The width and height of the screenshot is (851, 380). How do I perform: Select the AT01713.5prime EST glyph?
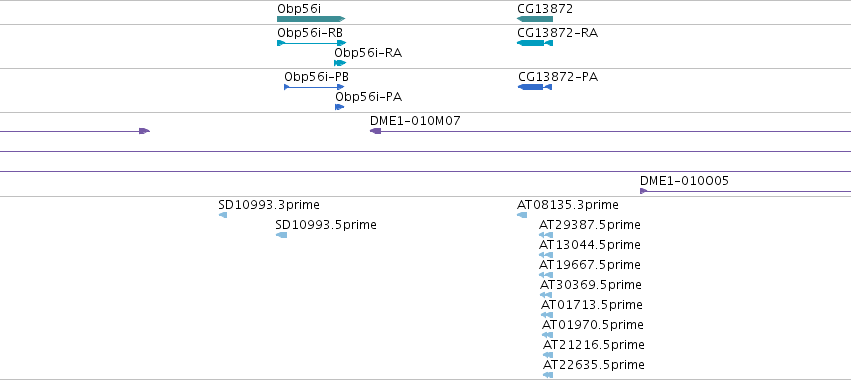[x=547, y=315]
